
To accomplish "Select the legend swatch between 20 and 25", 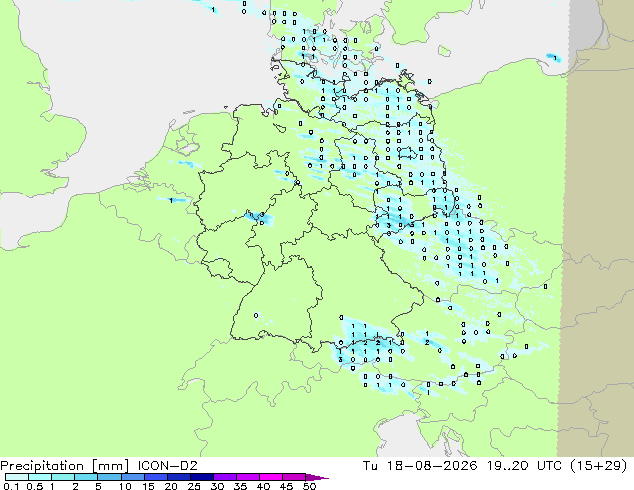I will [179, 477].
